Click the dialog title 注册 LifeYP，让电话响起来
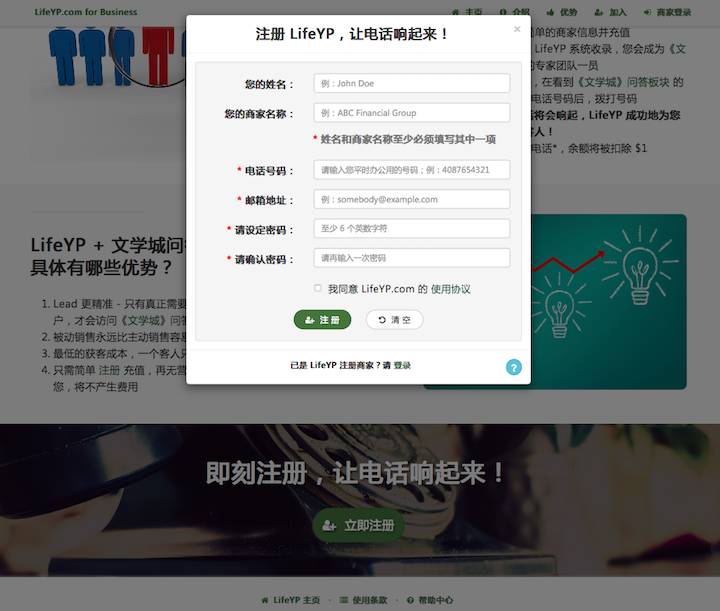This screenshot has height=611, width=720. [352, 34]
